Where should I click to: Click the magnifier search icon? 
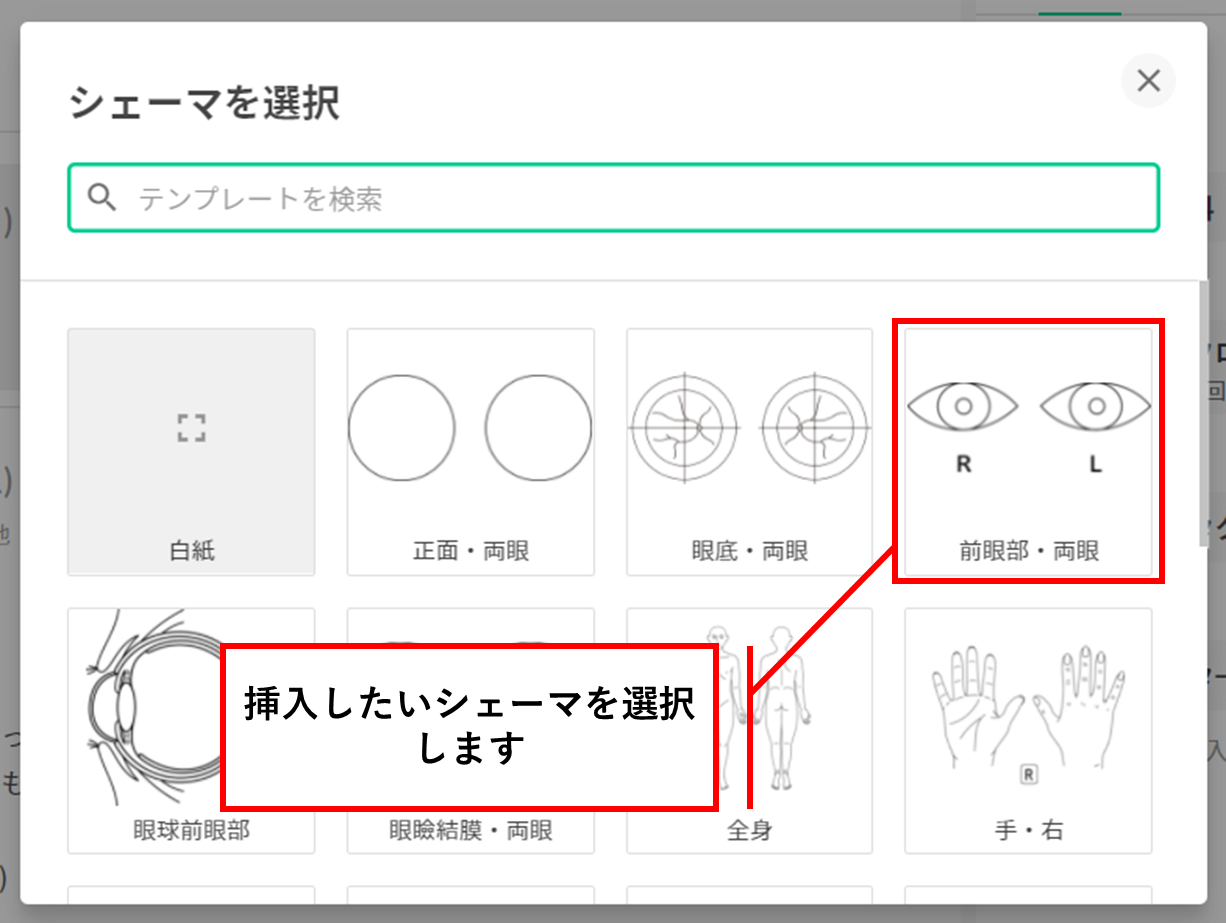point(102,198)
